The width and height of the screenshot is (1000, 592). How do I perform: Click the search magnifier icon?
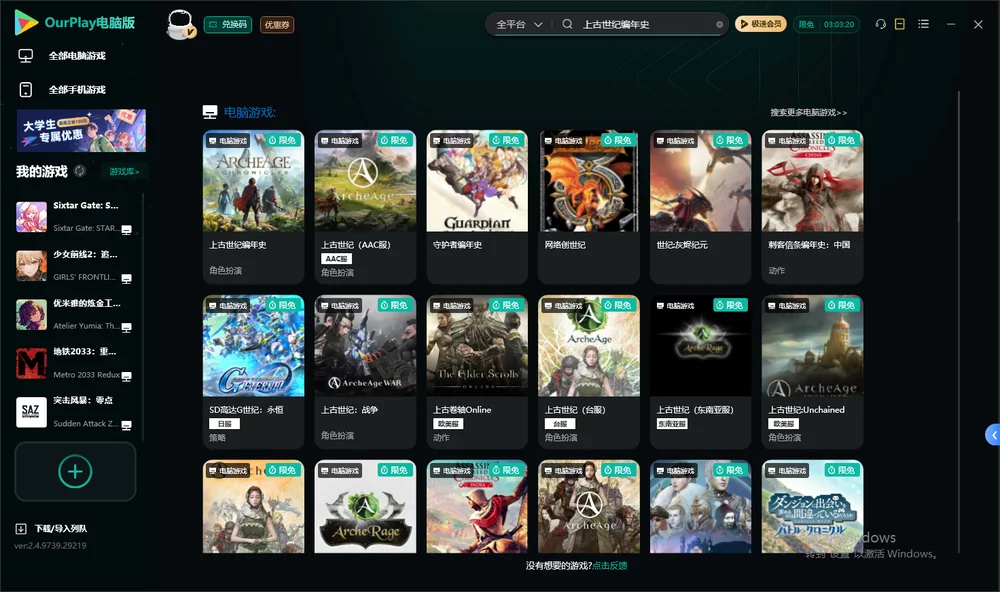click(x=567, y=24)
